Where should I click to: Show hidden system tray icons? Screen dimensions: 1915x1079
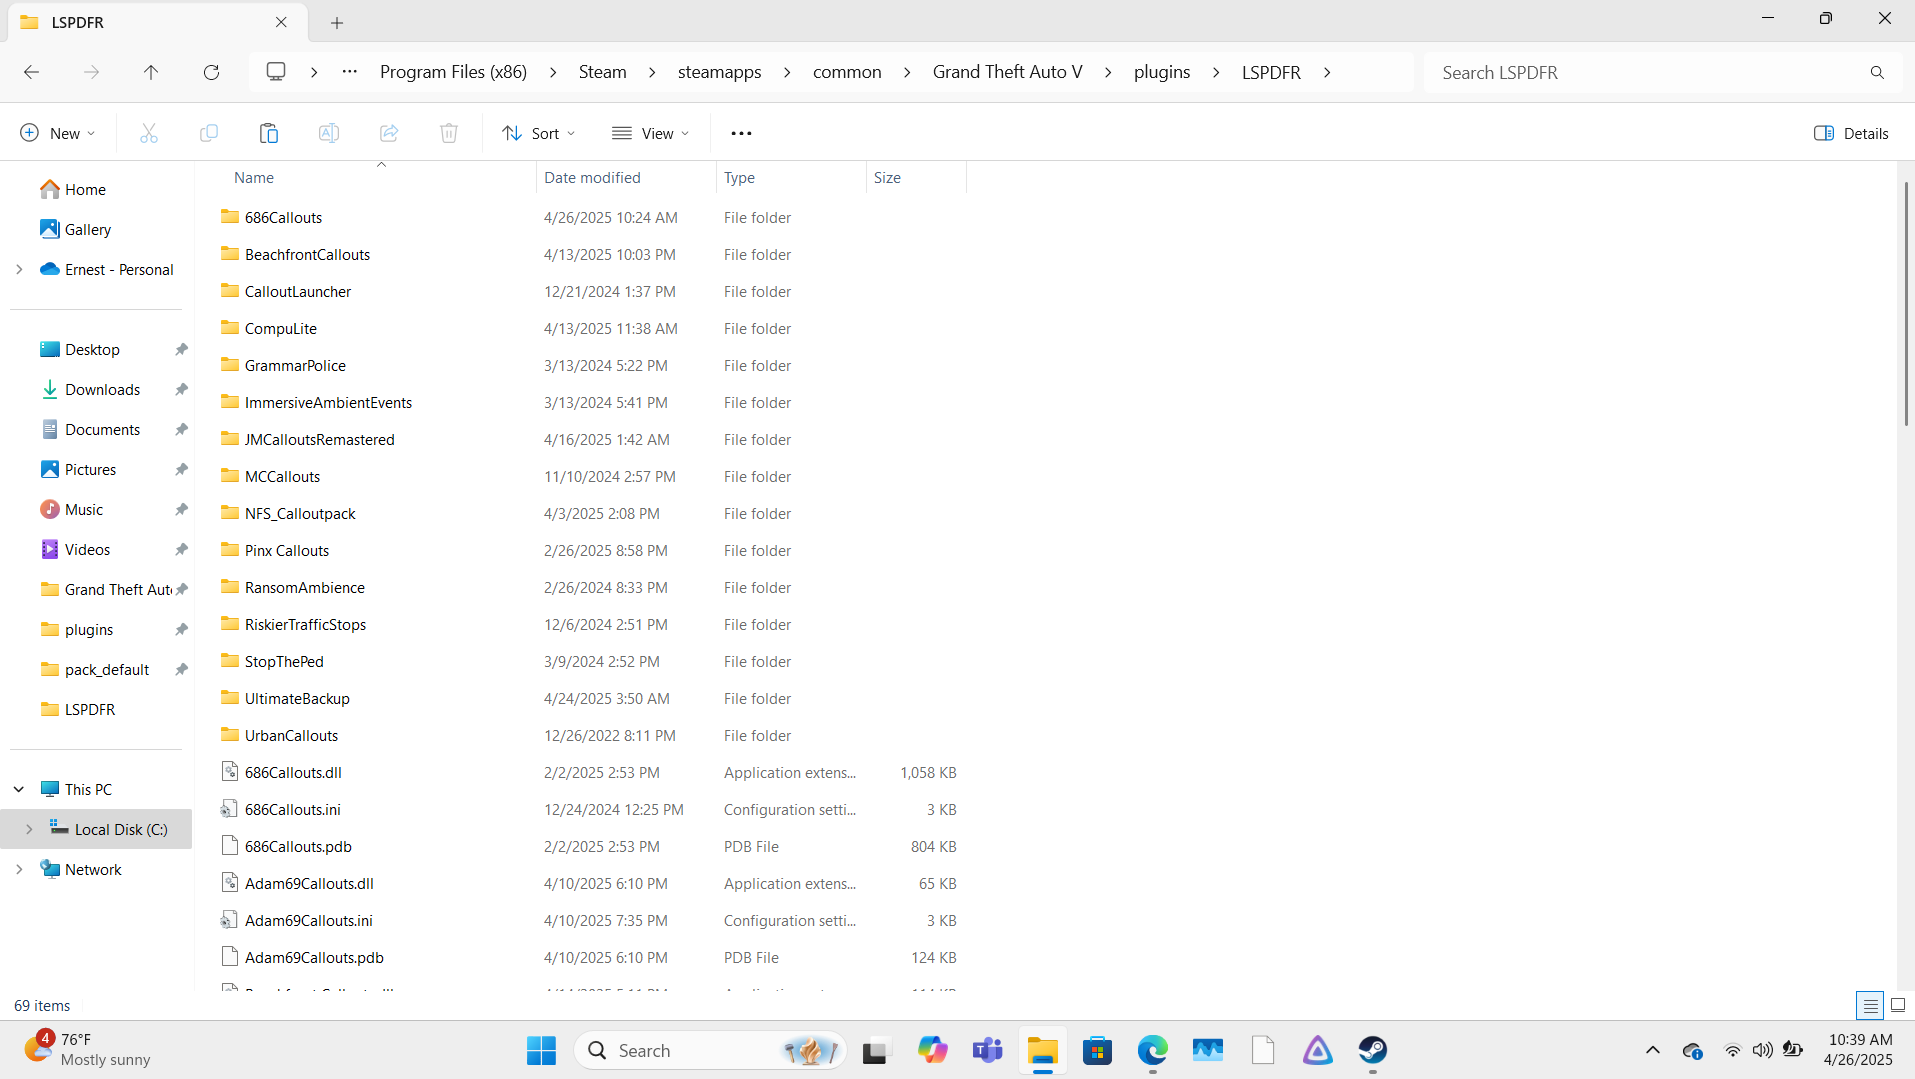coord(1652,1050)
